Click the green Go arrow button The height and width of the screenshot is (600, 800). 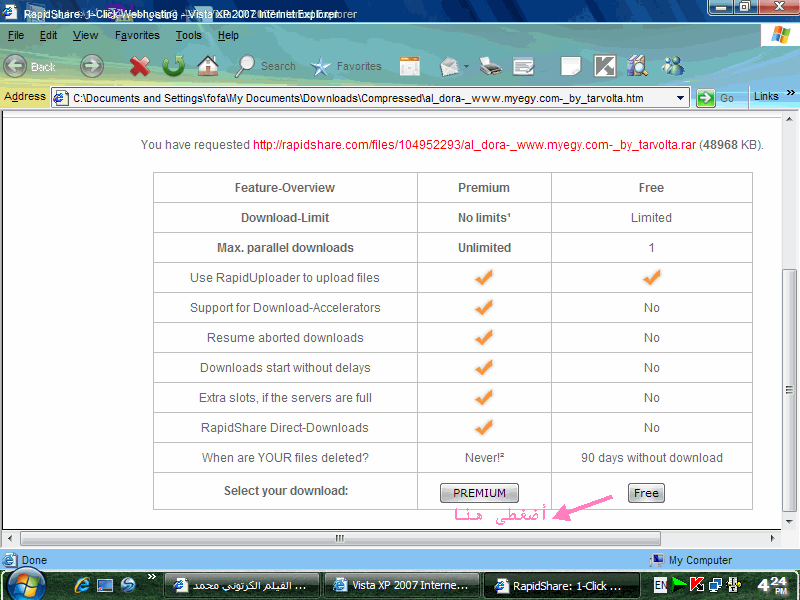(x=706, y=98)
